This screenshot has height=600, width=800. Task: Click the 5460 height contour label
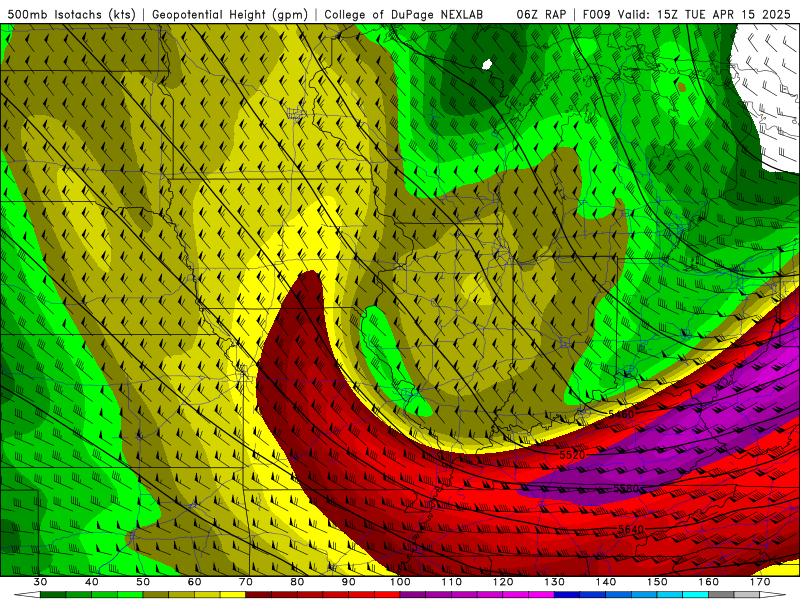[621, 414]
